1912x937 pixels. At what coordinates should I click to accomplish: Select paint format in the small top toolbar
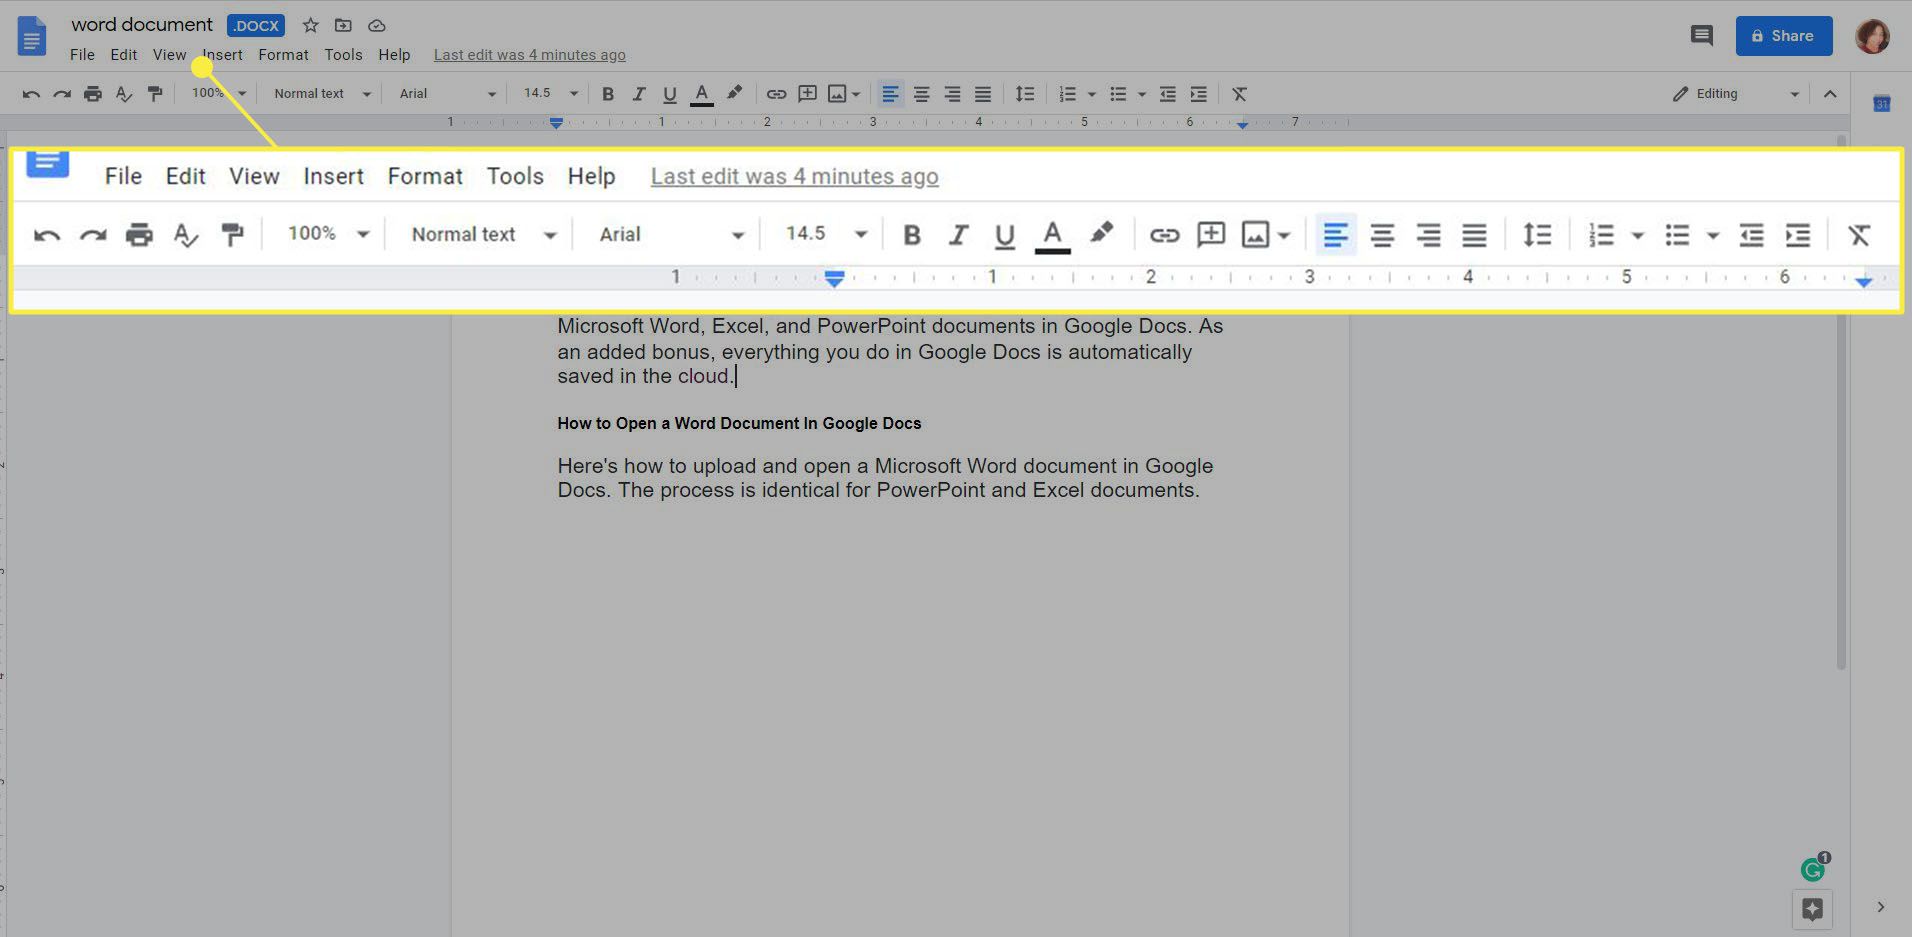pos(155,94)
